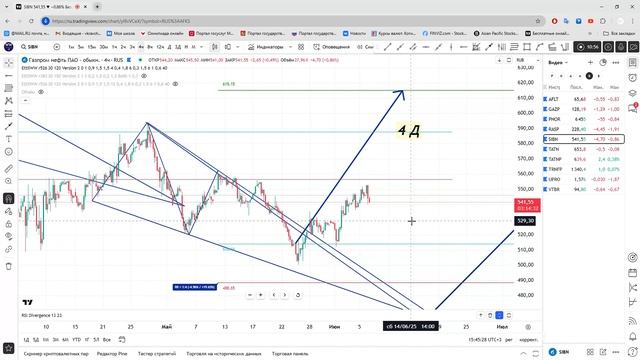The height and width of the screenshot is (360, 640).
Task: Select the Все date range
Action: pos(107,340)
